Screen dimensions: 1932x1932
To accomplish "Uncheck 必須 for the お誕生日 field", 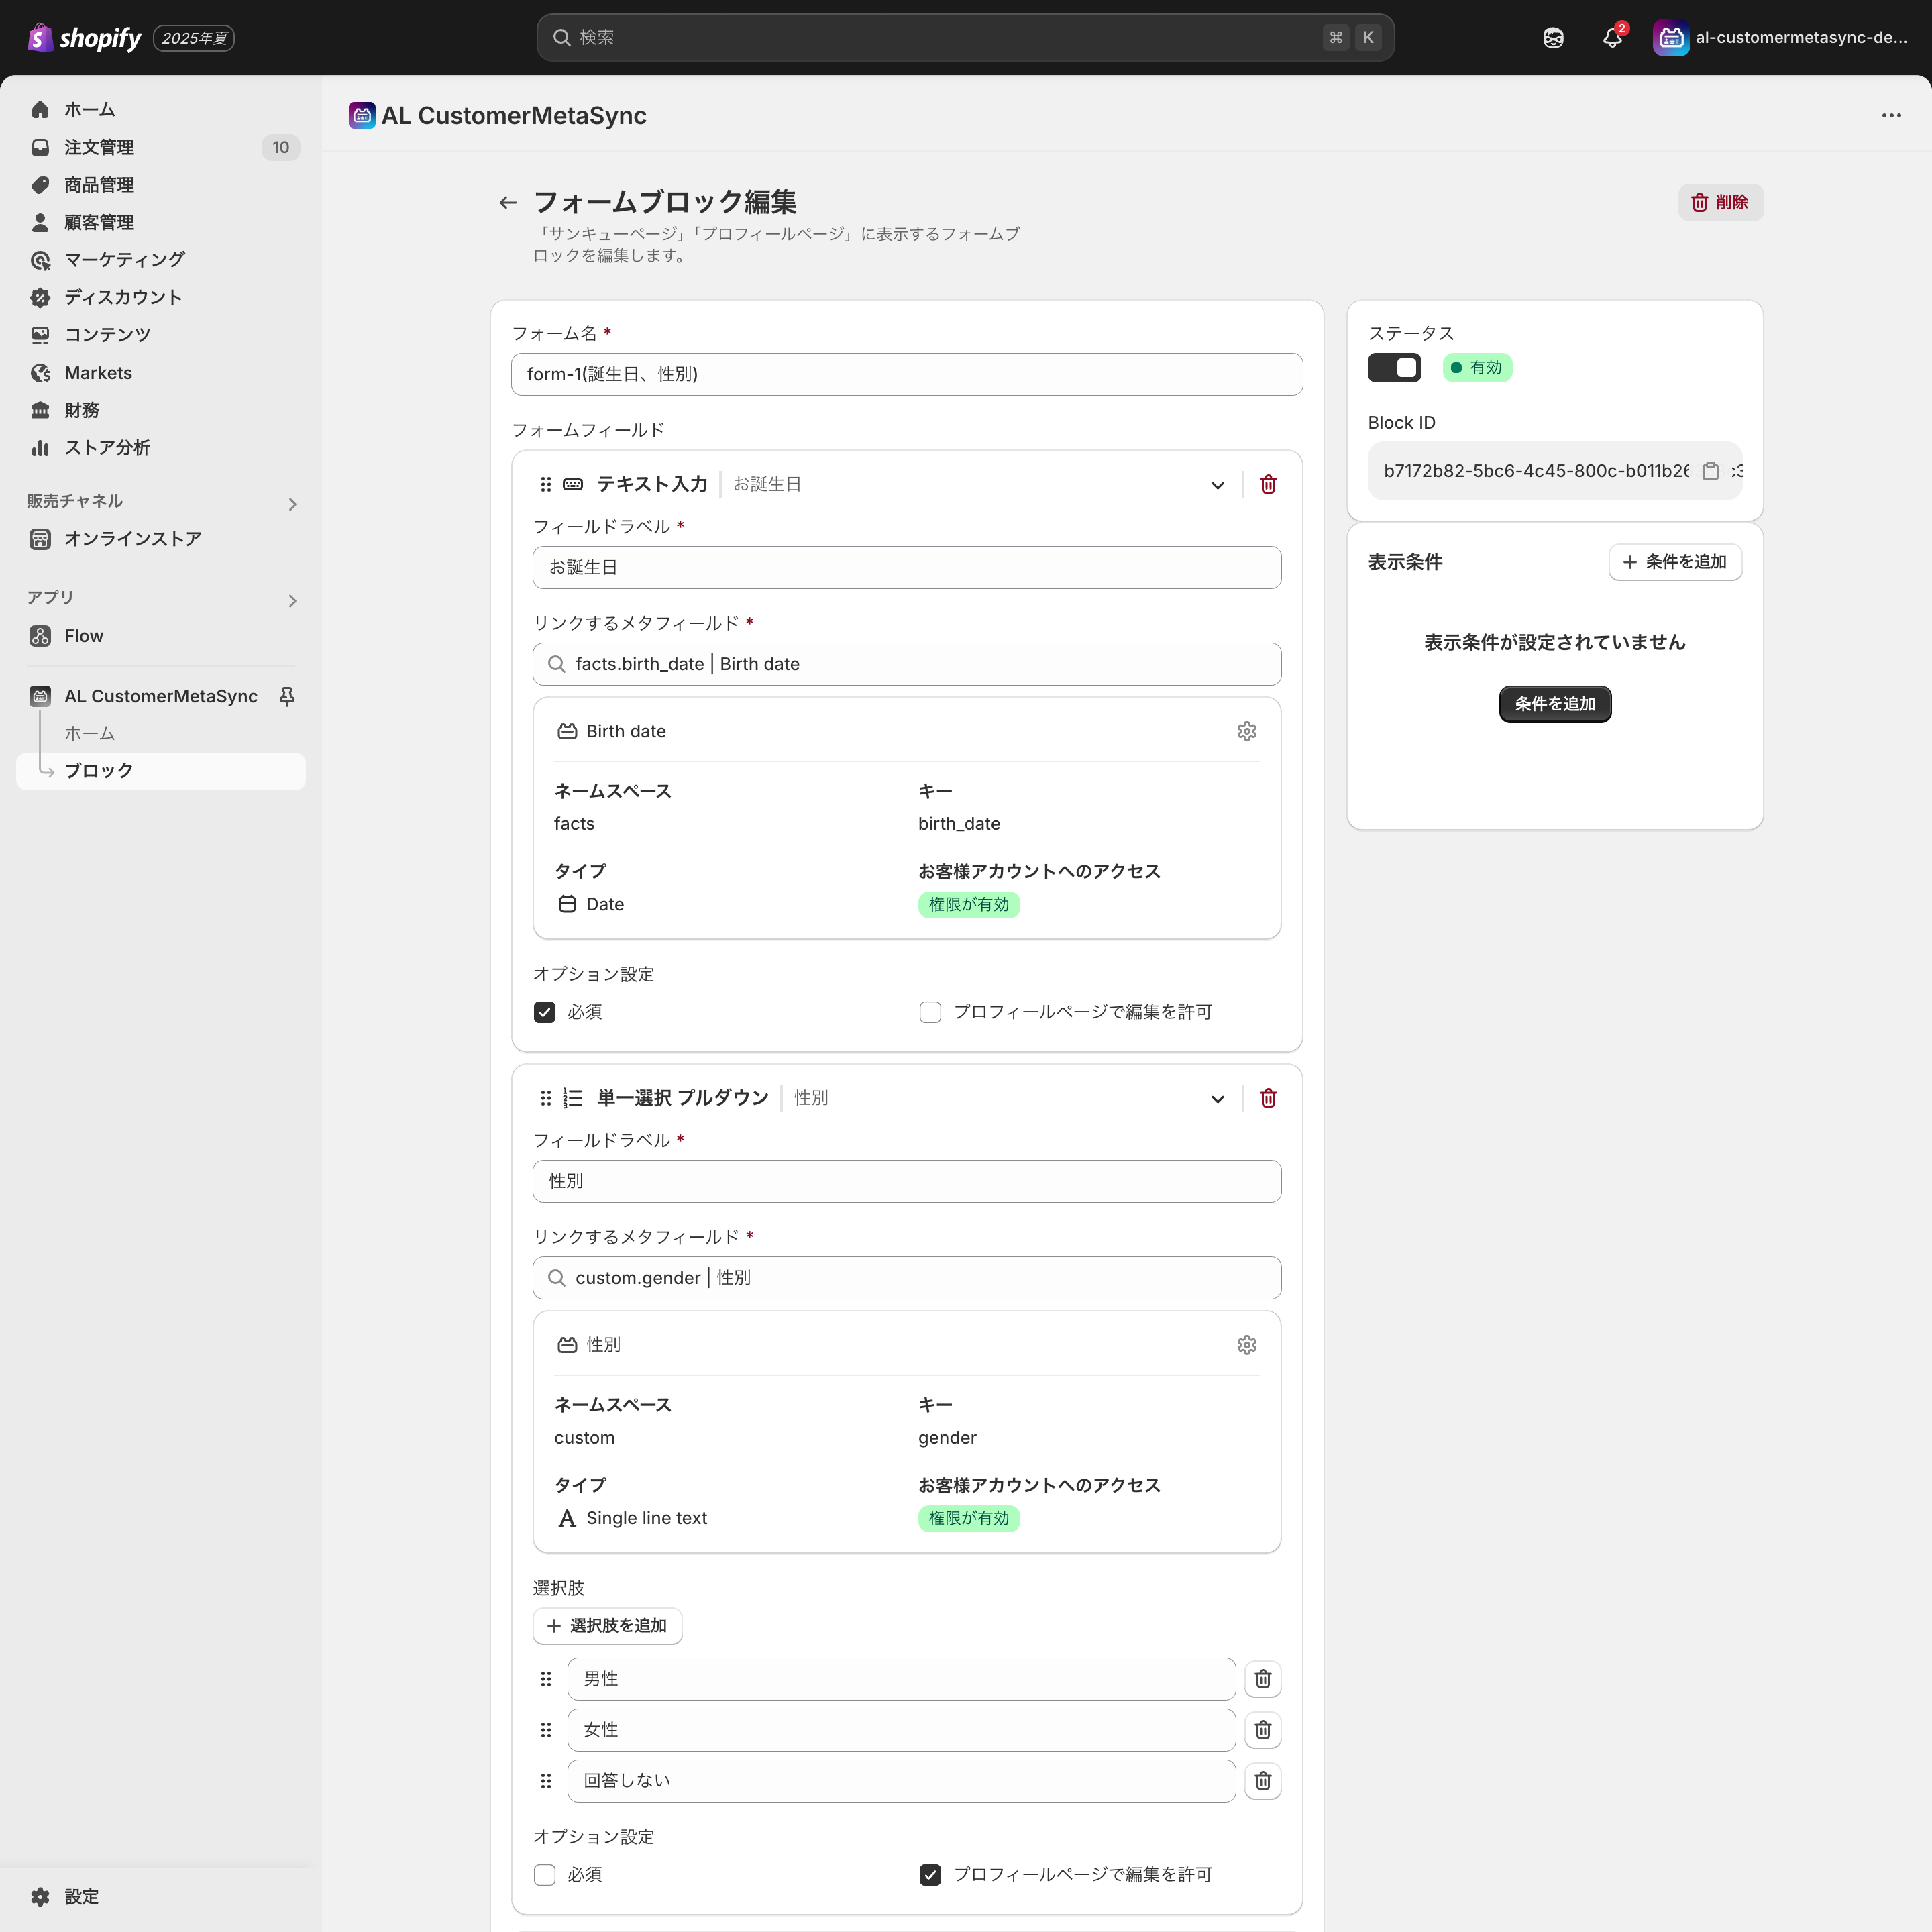I will 544,1012.
